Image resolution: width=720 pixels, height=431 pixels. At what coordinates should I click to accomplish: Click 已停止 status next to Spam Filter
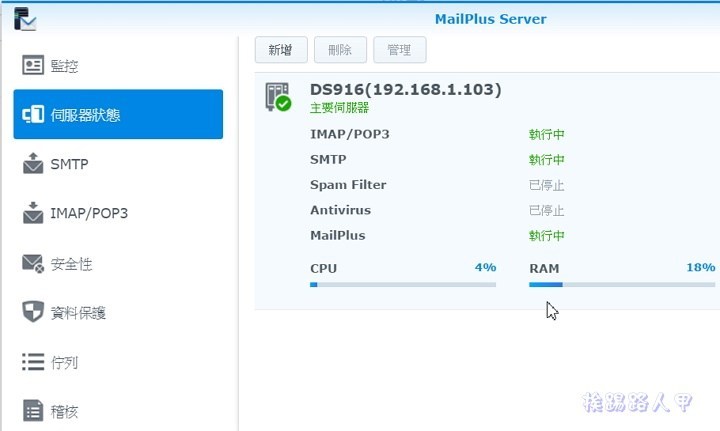tap(546, 185)
